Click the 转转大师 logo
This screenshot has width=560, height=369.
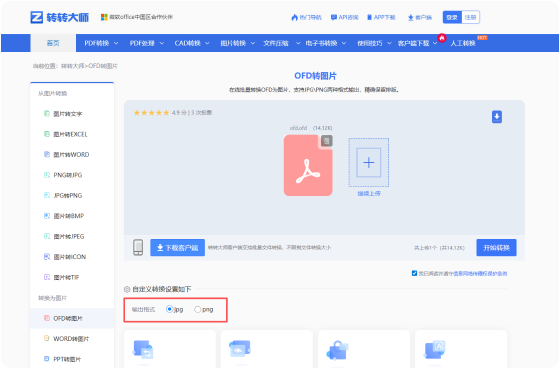click(x=60, y=17)
